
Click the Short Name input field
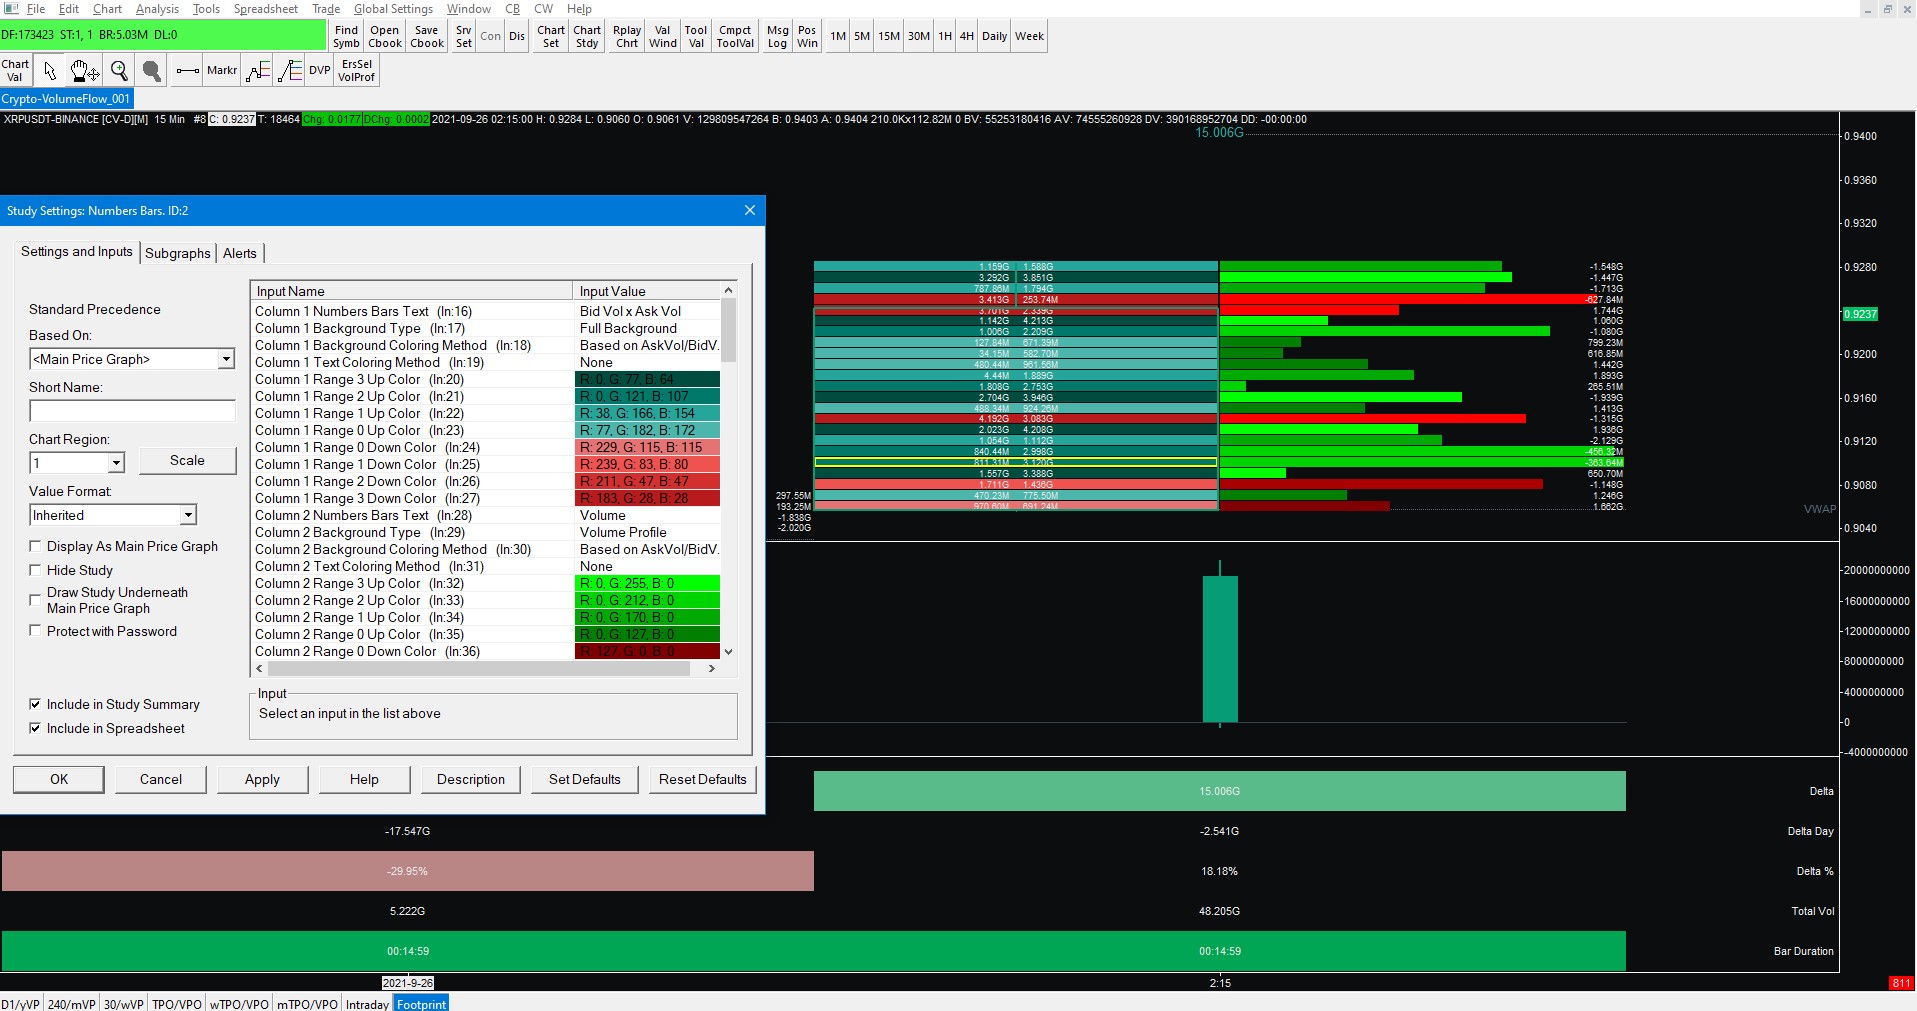(x=132, y=411)
